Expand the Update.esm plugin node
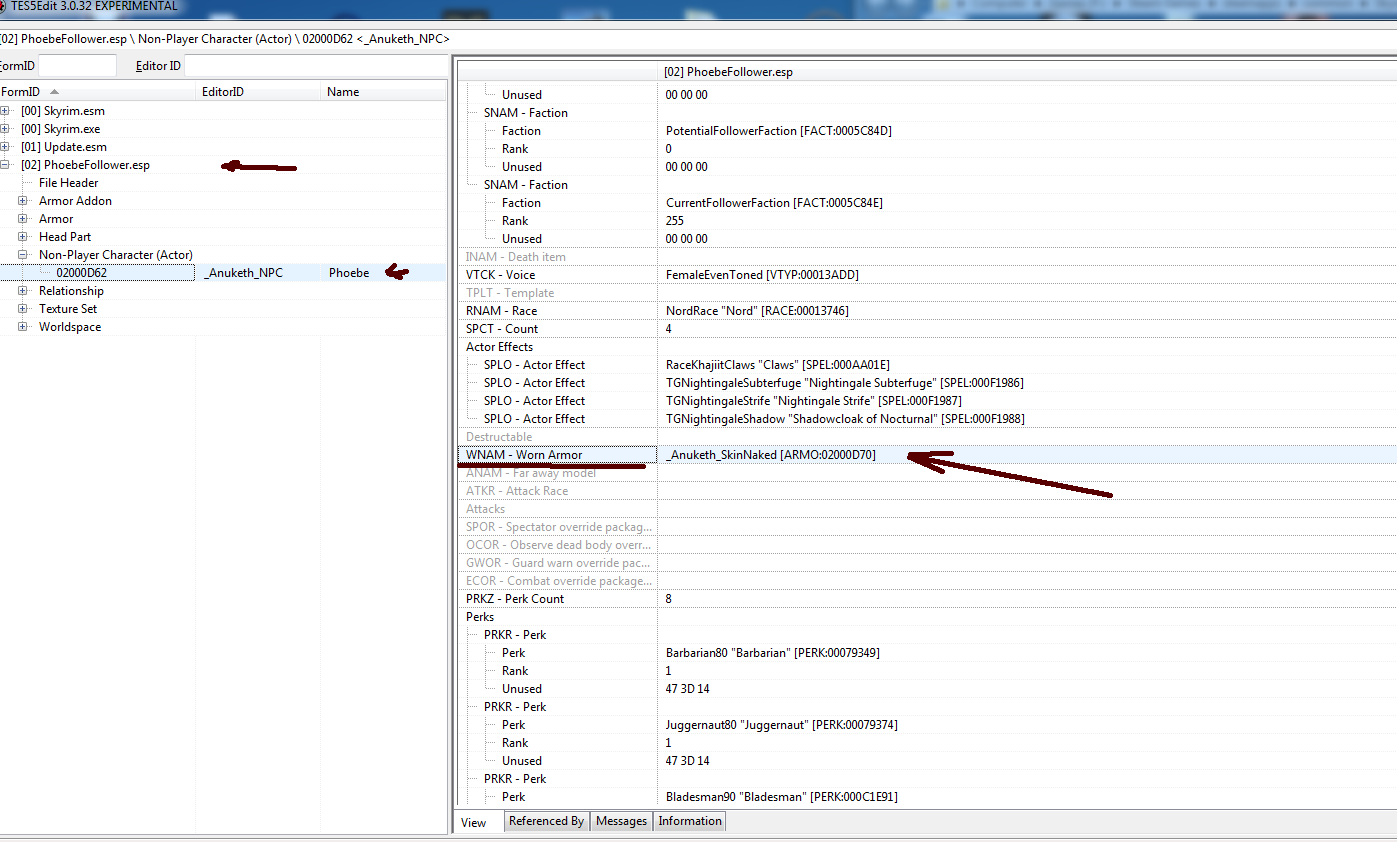Viewport: 1397px width, 842px height. tap(6, 147)
